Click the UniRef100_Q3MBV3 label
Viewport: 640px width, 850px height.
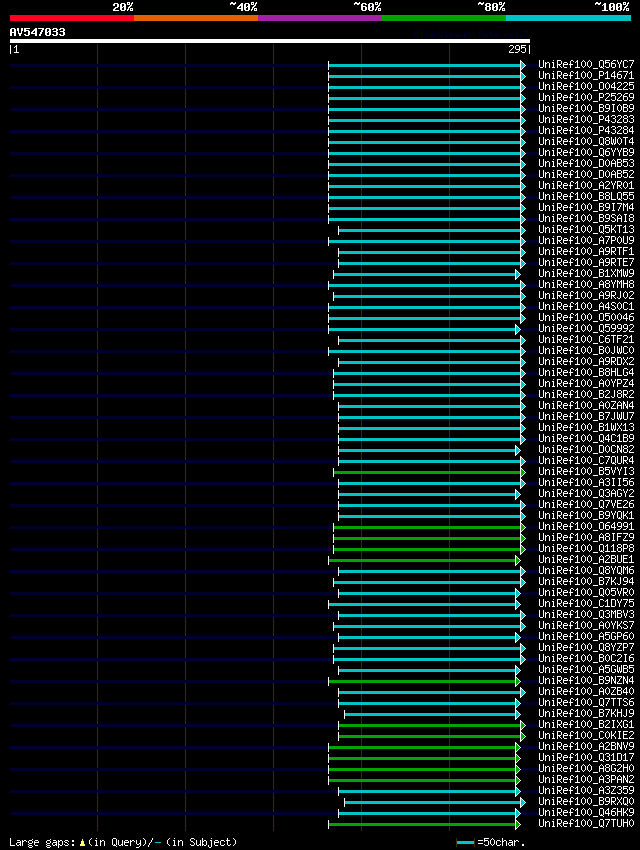coord(586,614)
